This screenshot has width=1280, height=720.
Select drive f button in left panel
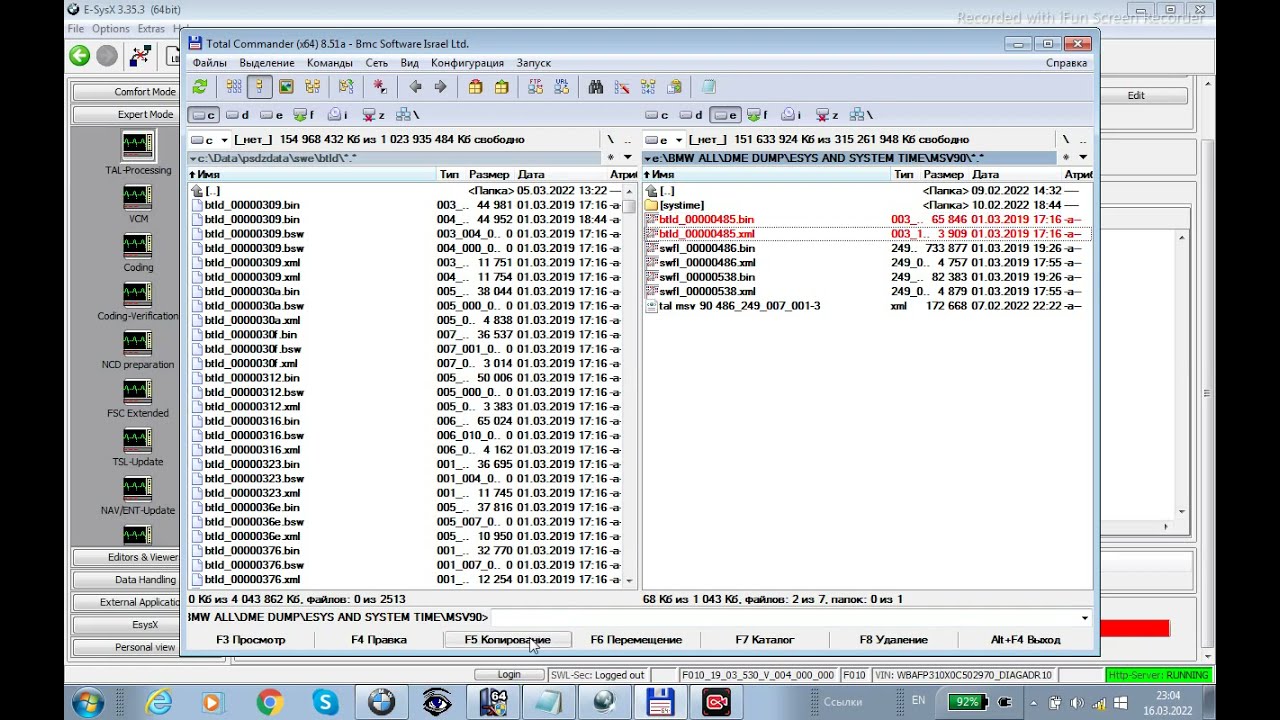[x=304, y=115]
